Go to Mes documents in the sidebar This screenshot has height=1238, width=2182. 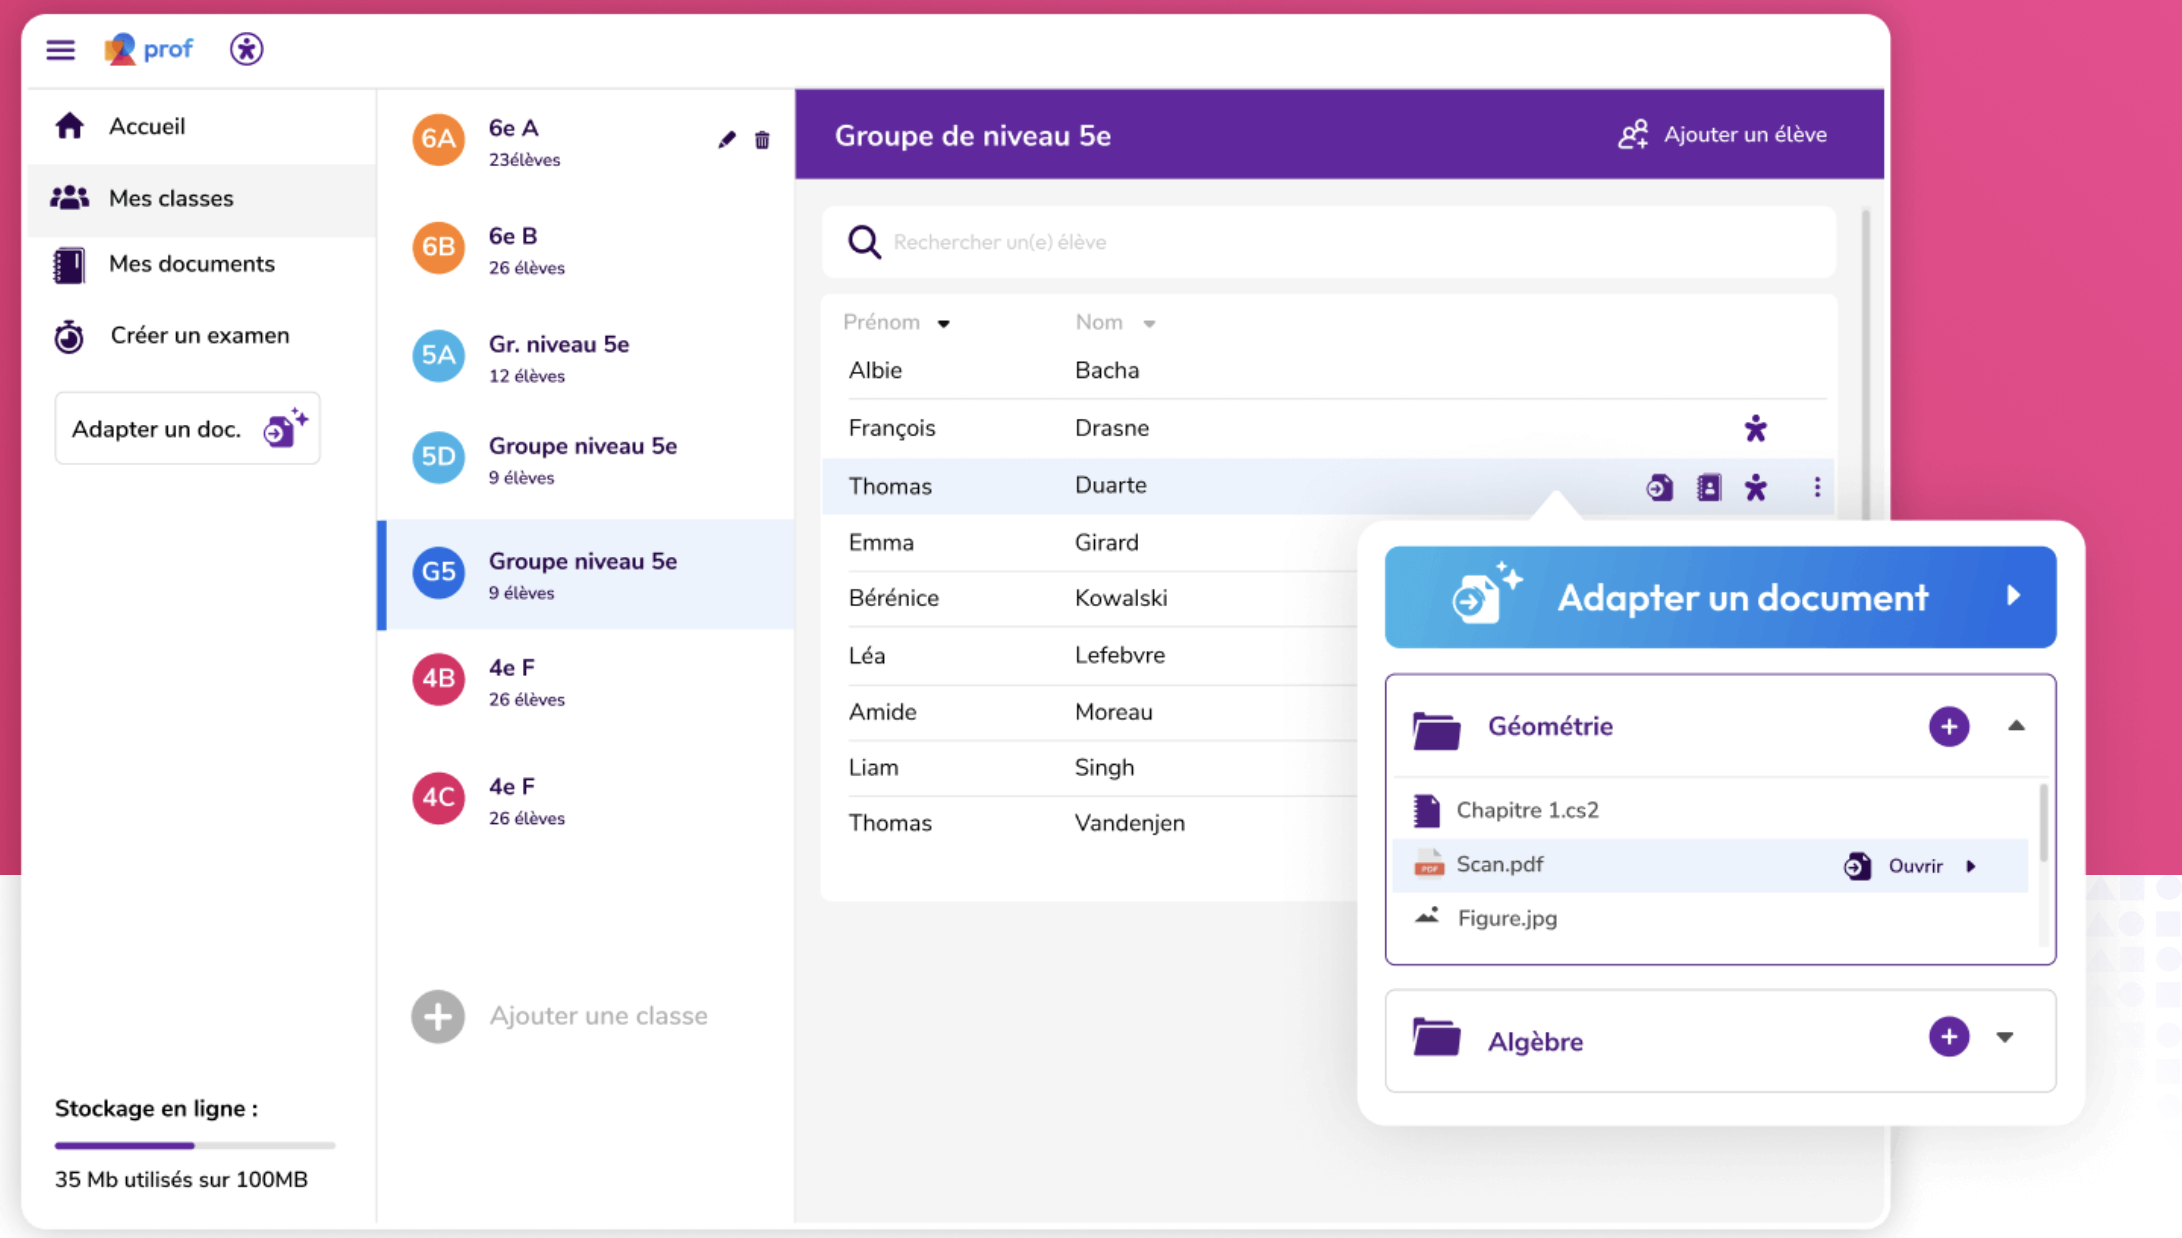click(x=191, y=264)
